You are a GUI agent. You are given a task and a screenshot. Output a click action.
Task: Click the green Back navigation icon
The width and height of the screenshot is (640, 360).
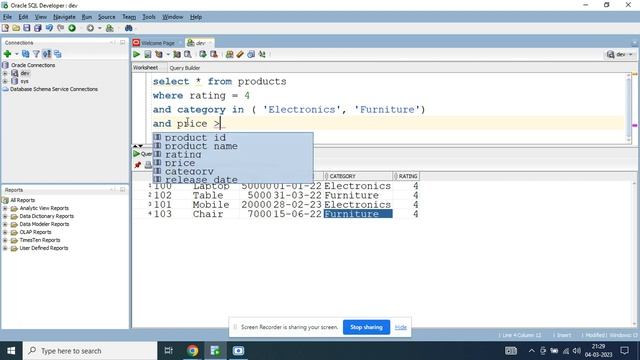tap(72, 28)
